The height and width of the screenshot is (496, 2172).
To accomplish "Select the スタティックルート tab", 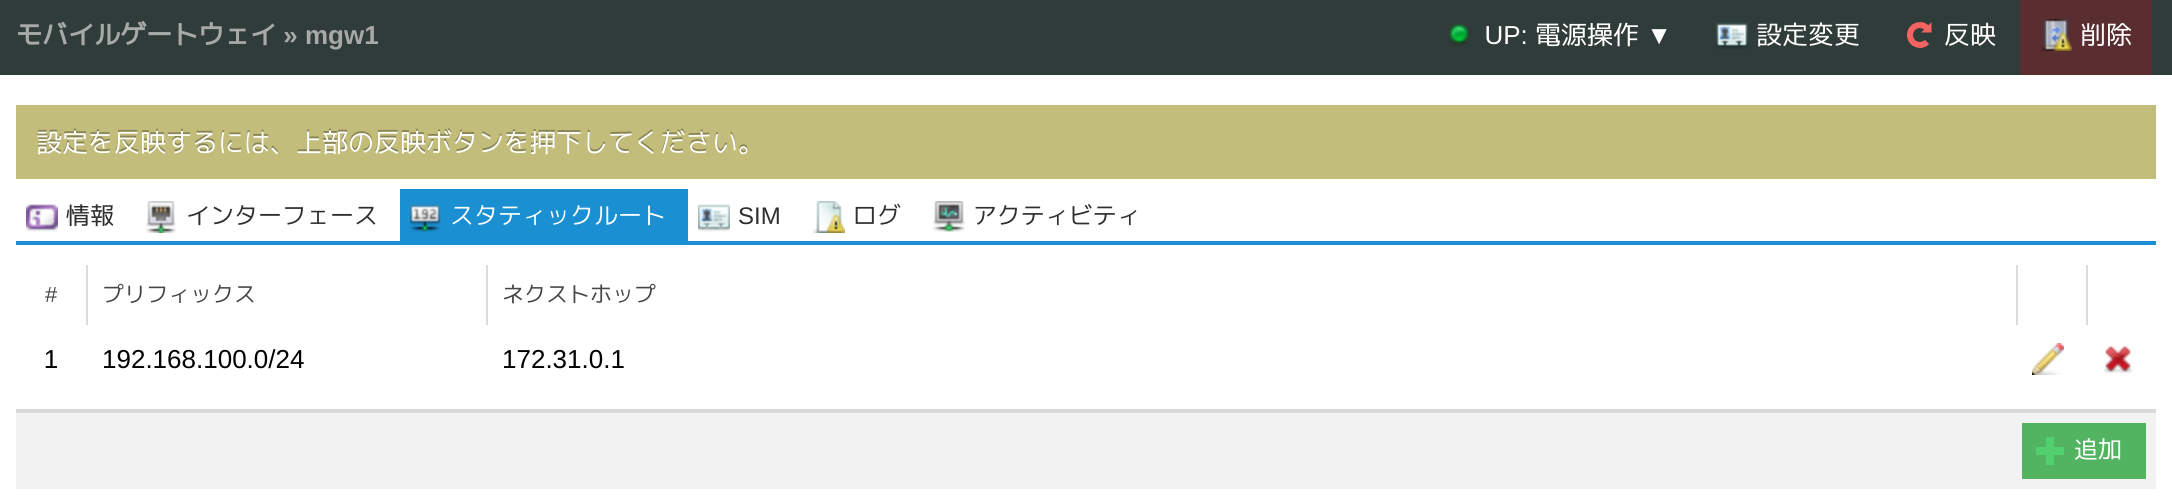I will (543, 216).
